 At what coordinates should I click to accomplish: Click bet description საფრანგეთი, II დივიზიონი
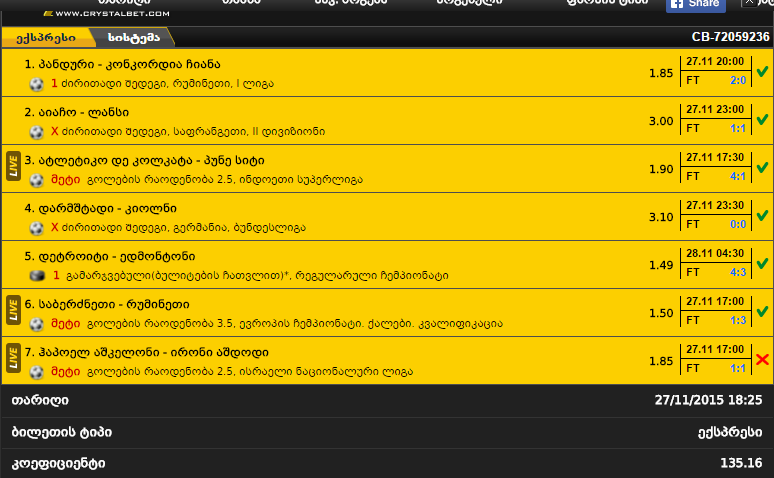(188, 131)
